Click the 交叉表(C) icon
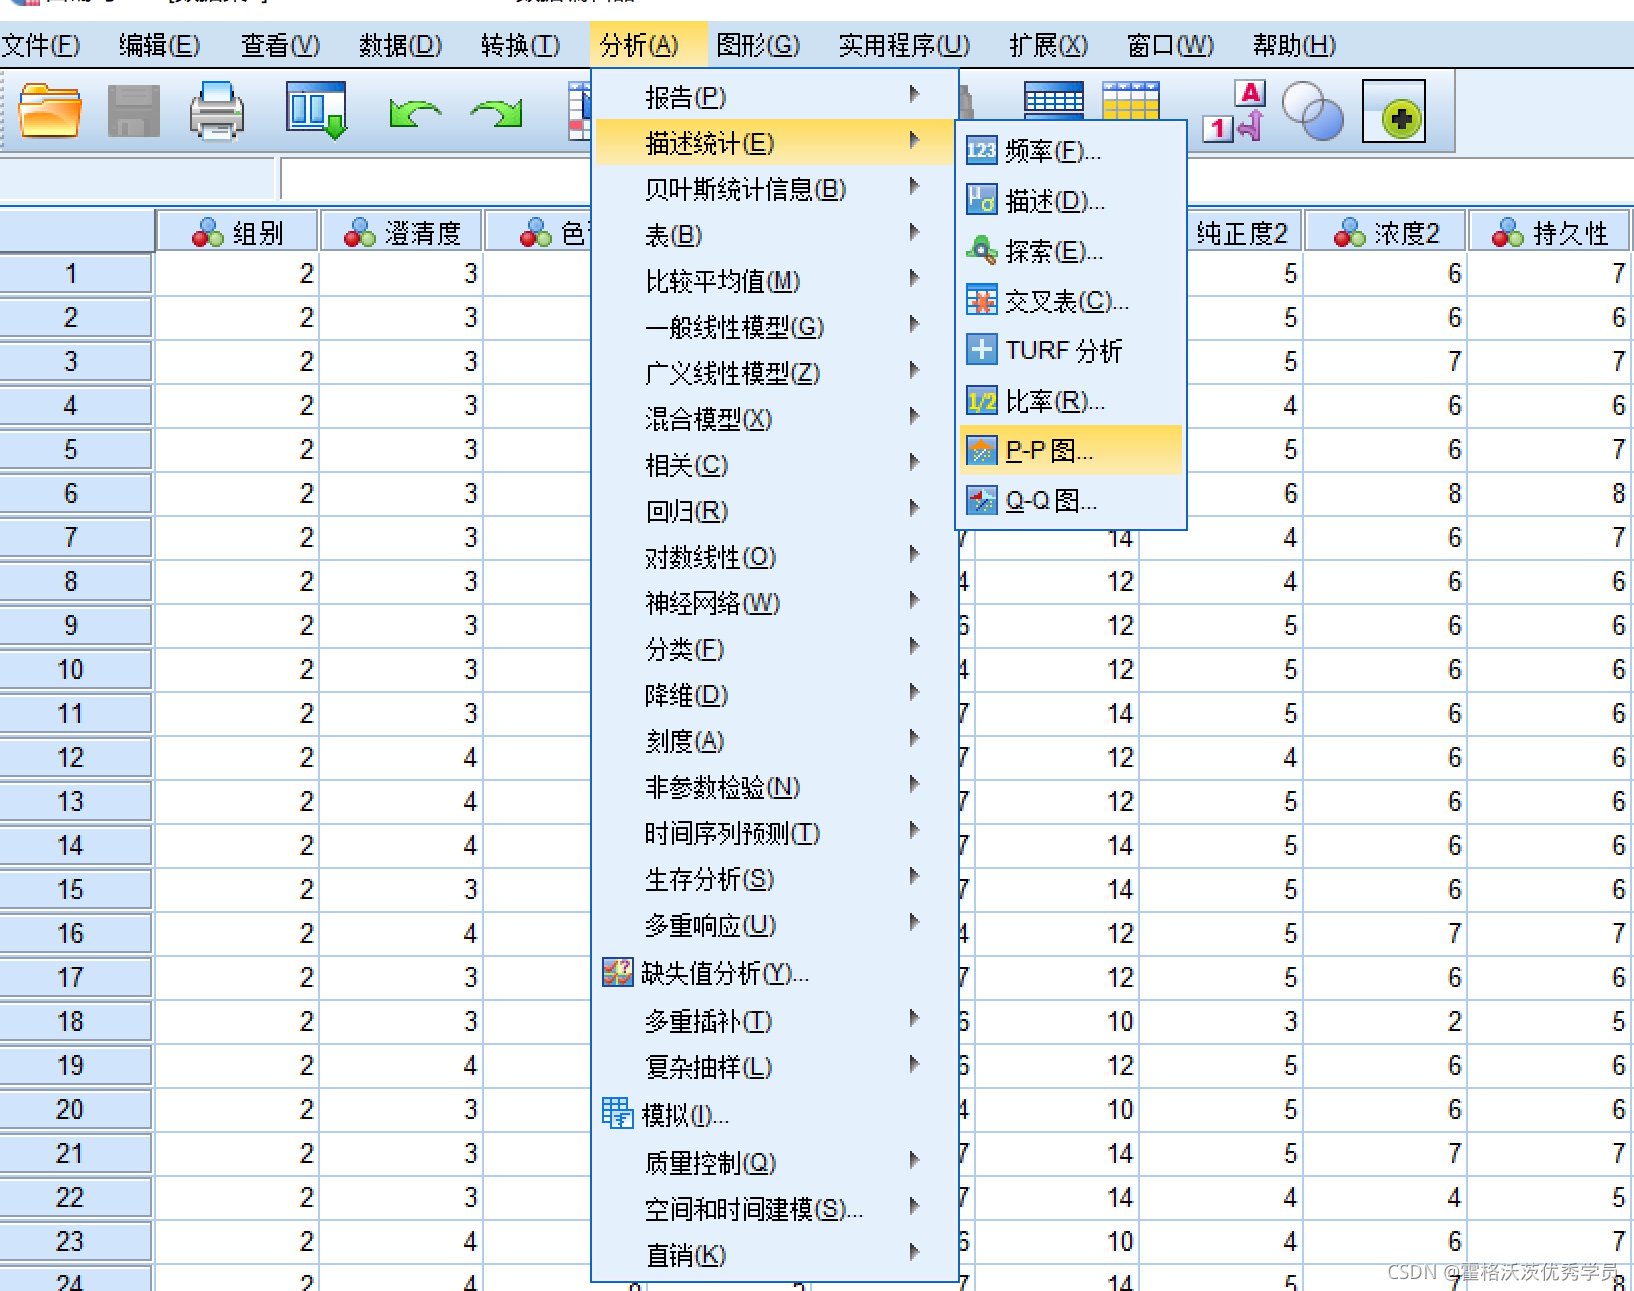 coord(981,300)
